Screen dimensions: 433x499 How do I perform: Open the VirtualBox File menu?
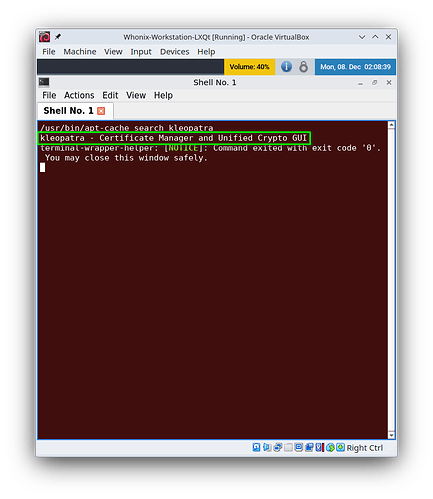49,52
